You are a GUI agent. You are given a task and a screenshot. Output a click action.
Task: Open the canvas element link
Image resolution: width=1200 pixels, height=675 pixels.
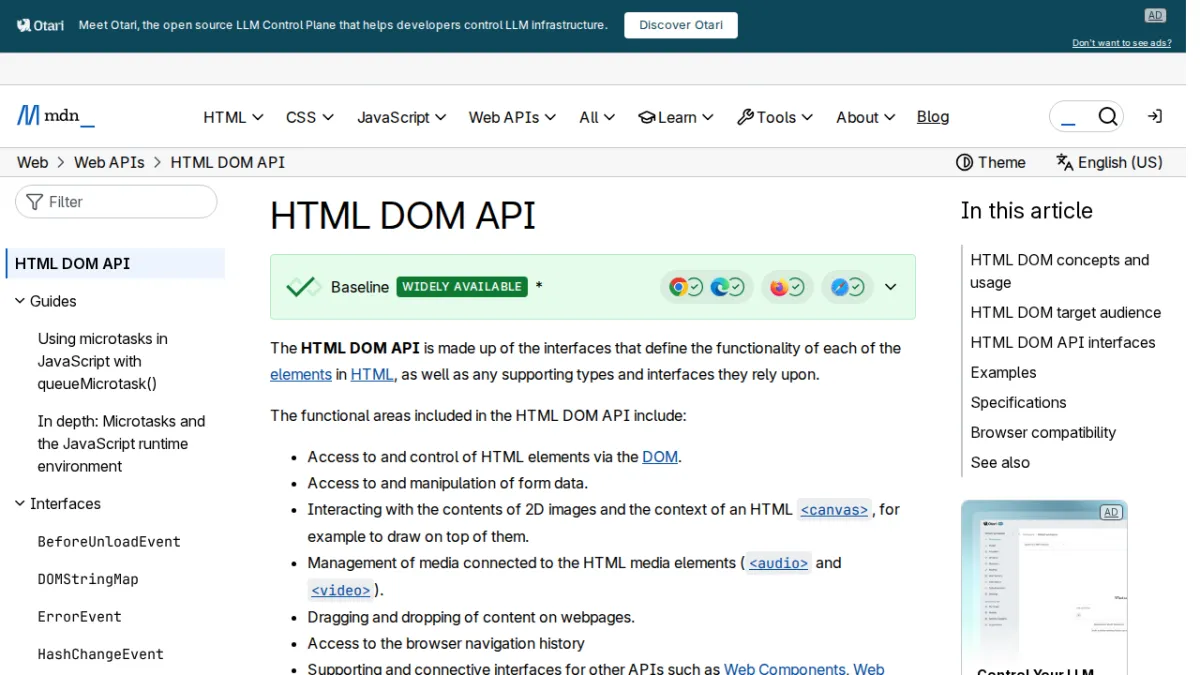(x=835, y=510)
